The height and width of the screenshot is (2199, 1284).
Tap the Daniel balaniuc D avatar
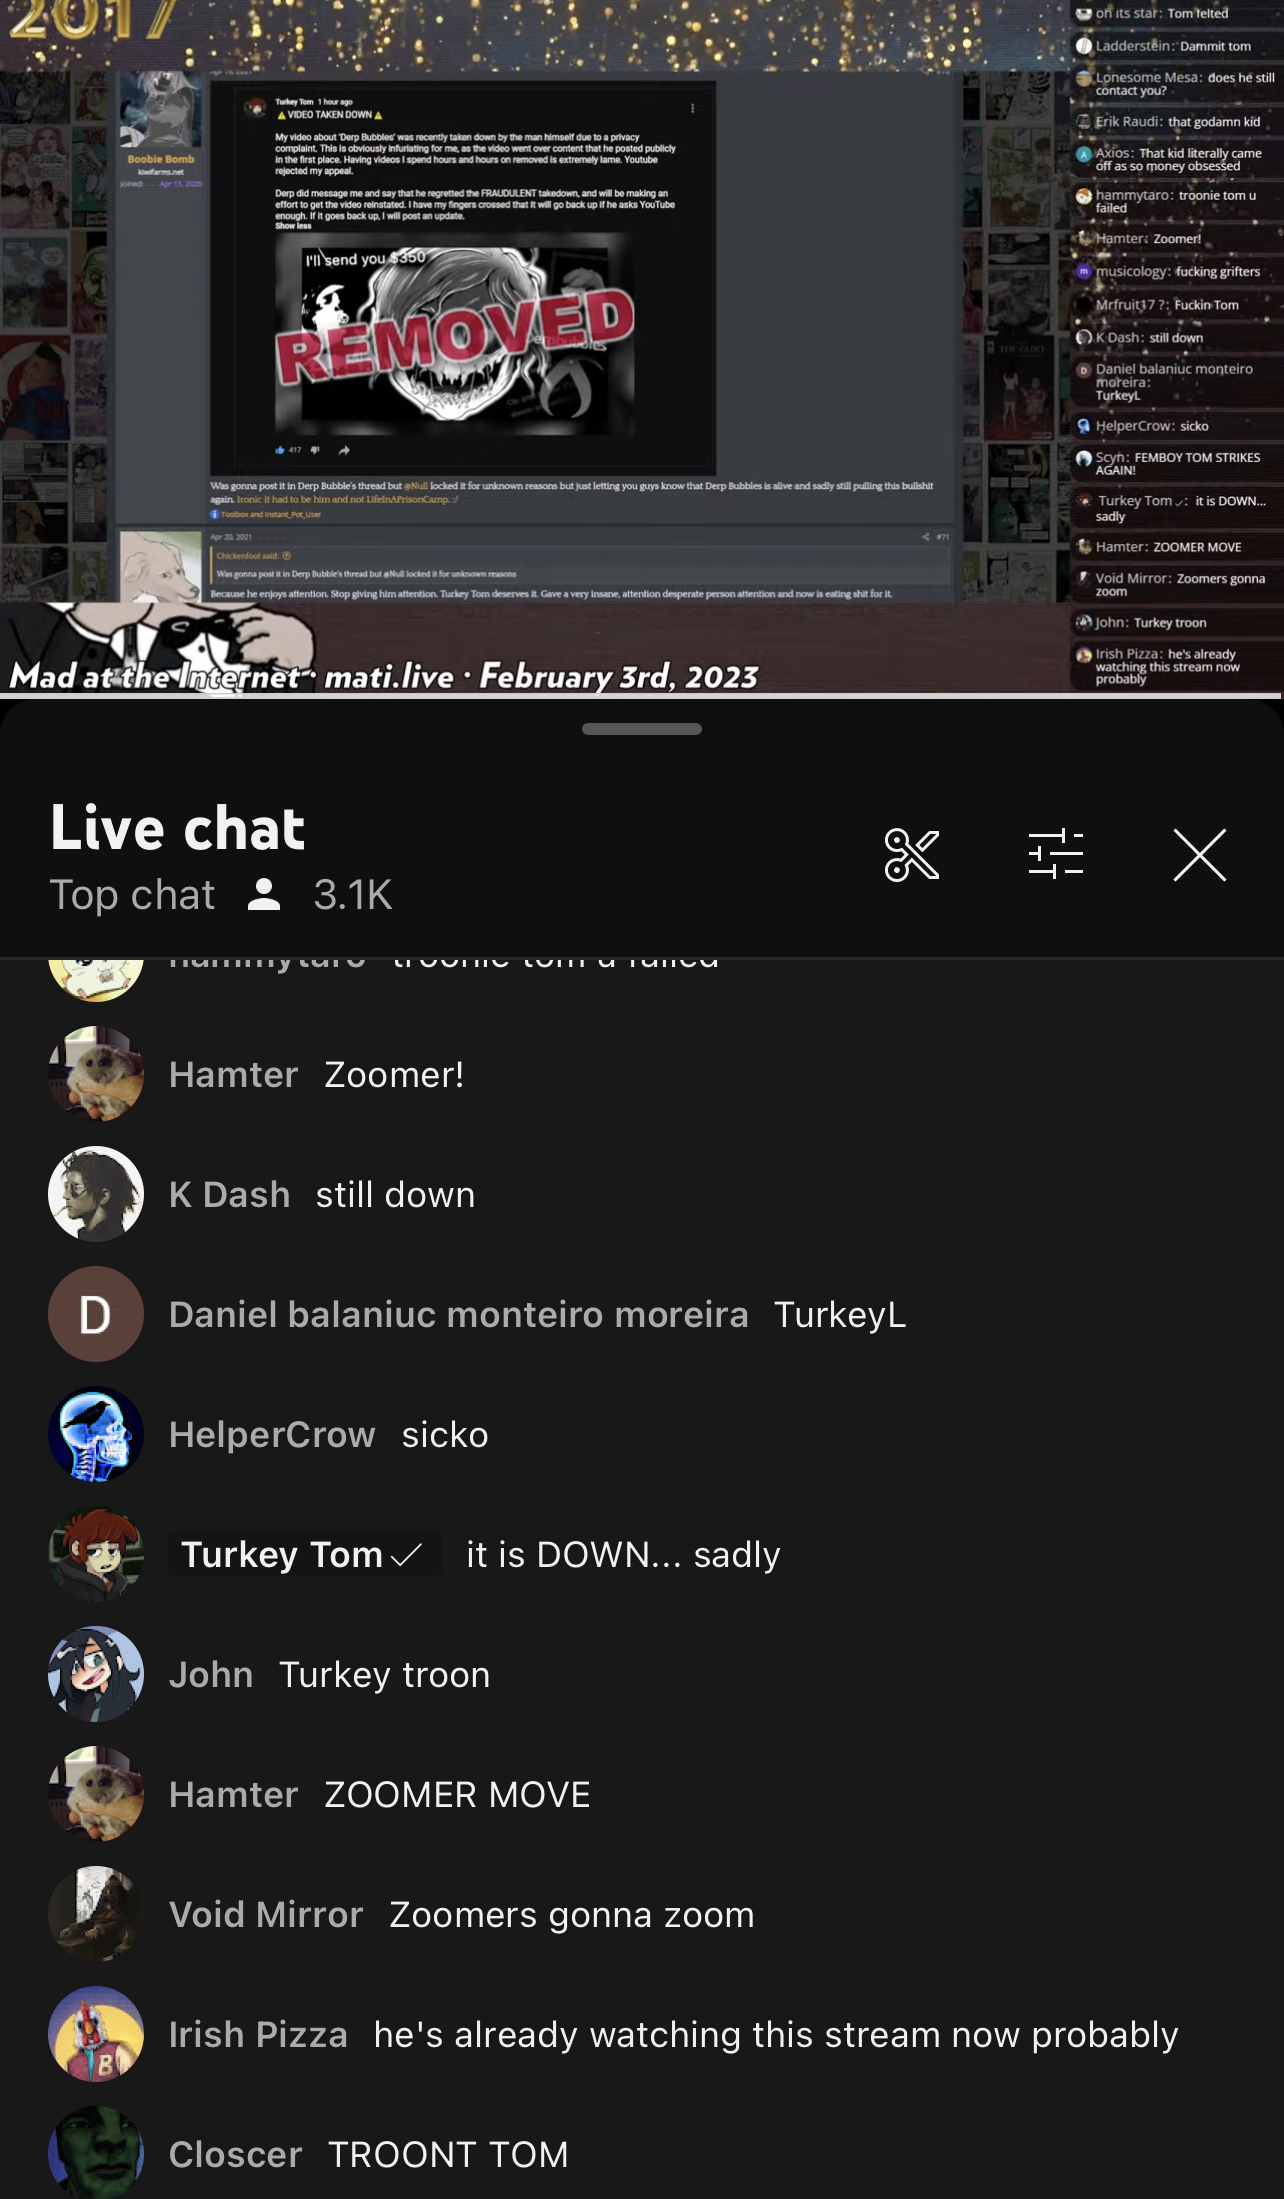click(x=96, y=1314)
